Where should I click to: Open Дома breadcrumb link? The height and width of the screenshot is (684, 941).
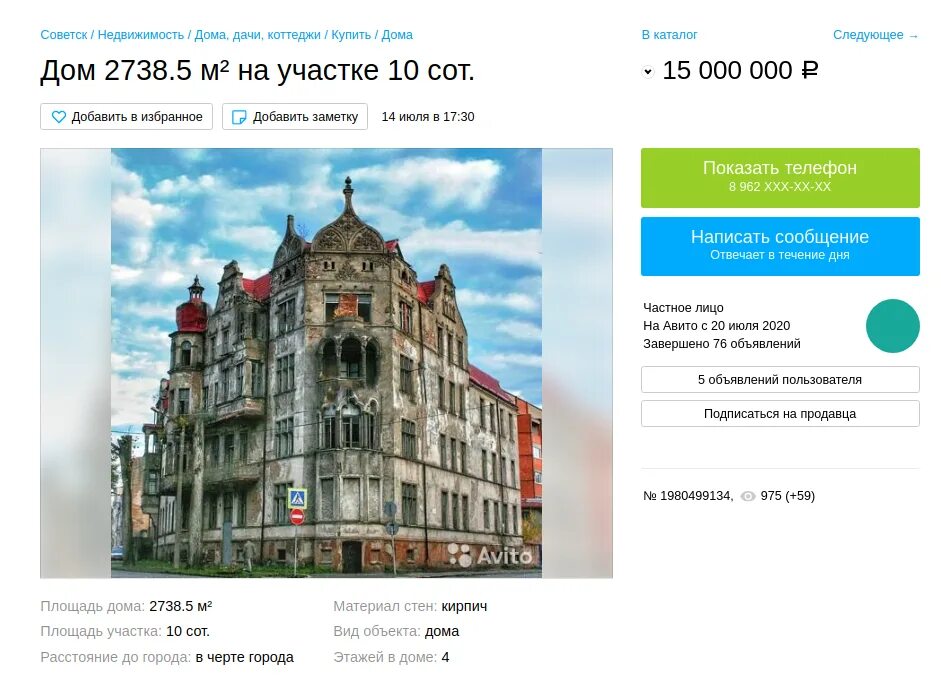click(x=397, y=35)
